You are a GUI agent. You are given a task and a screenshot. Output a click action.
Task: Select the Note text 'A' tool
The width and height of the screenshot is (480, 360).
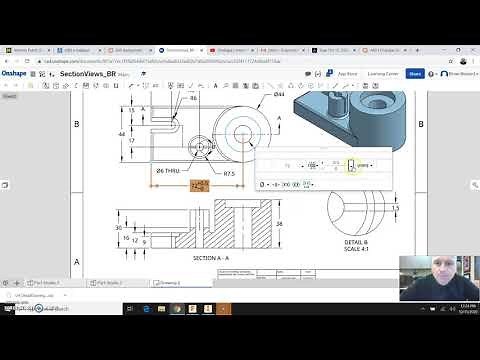[215, 86]
